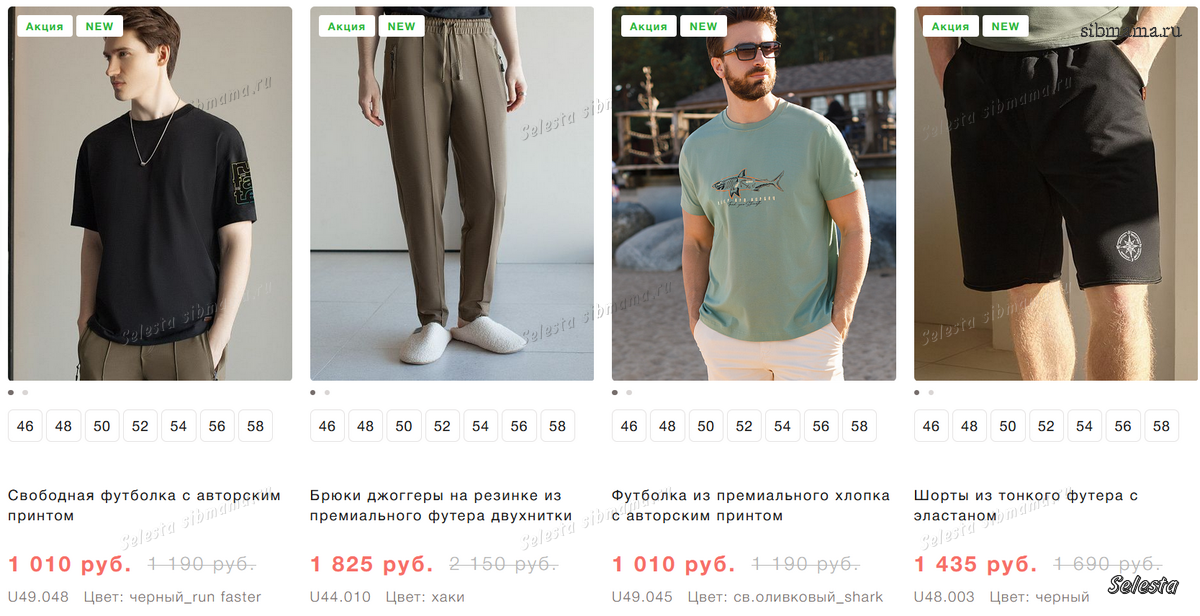This screenshot has height=616, width=1200.
Task: Show second photo dot for jogger pants
Action: coord(327,393)
